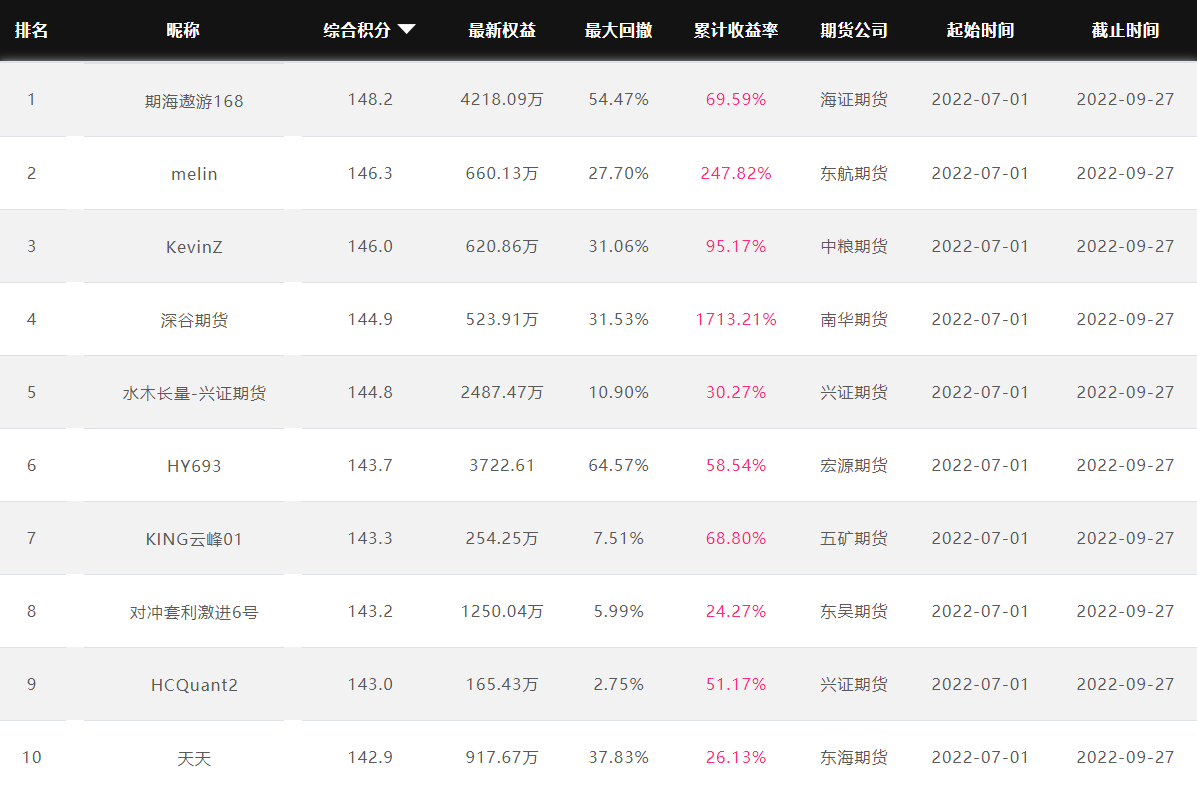Viewport: 1197px width, 791px height.
Task: Select futures company 宏源期货
Action: click(853, 465)
